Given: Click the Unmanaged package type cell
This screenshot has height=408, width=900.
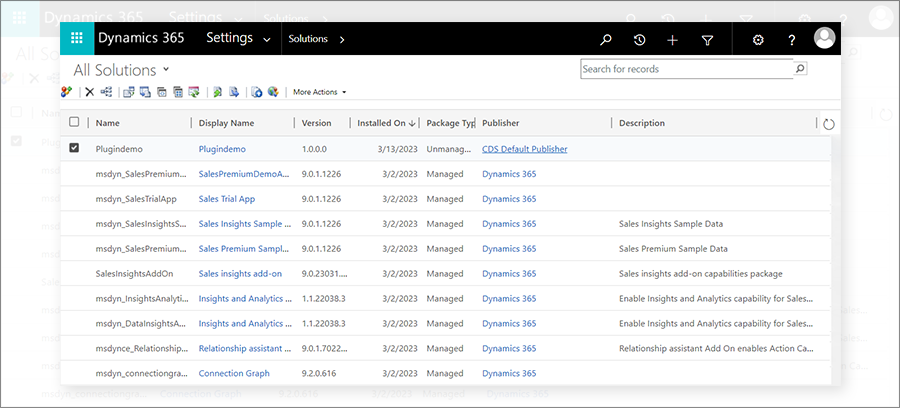Looking at the screenshot, I should (x=449, y=149).
